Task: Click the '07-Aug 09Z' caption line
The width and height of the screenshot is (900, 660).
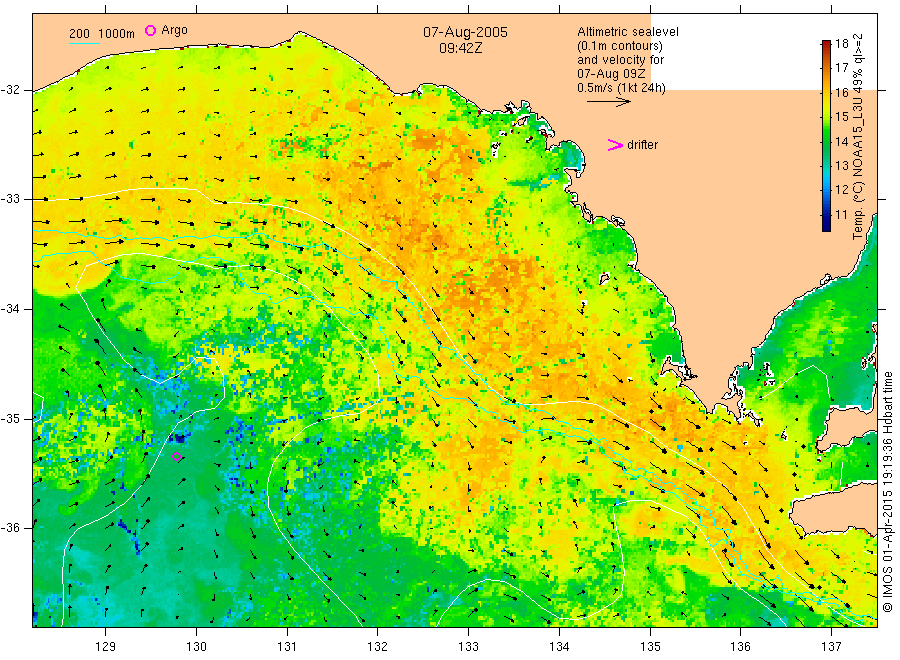Action: click(x=611, y=74)
